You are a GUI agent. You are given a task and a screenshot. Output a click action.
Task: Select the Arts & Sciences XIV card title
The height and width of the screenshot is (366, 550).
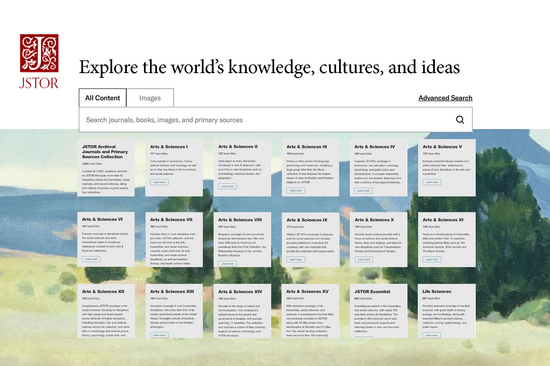[240, 291]
